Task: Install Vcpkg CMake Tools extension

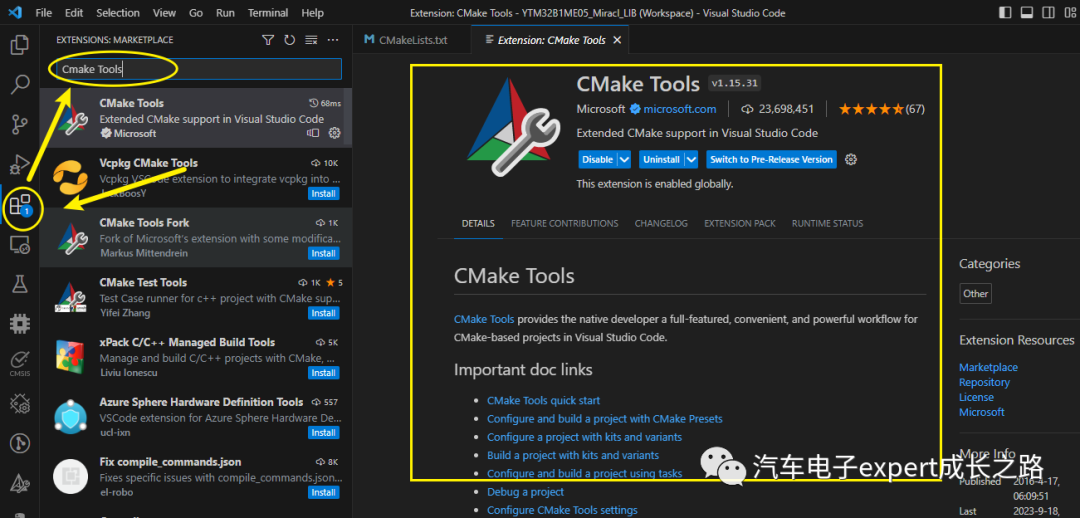Action: (324, 194)
